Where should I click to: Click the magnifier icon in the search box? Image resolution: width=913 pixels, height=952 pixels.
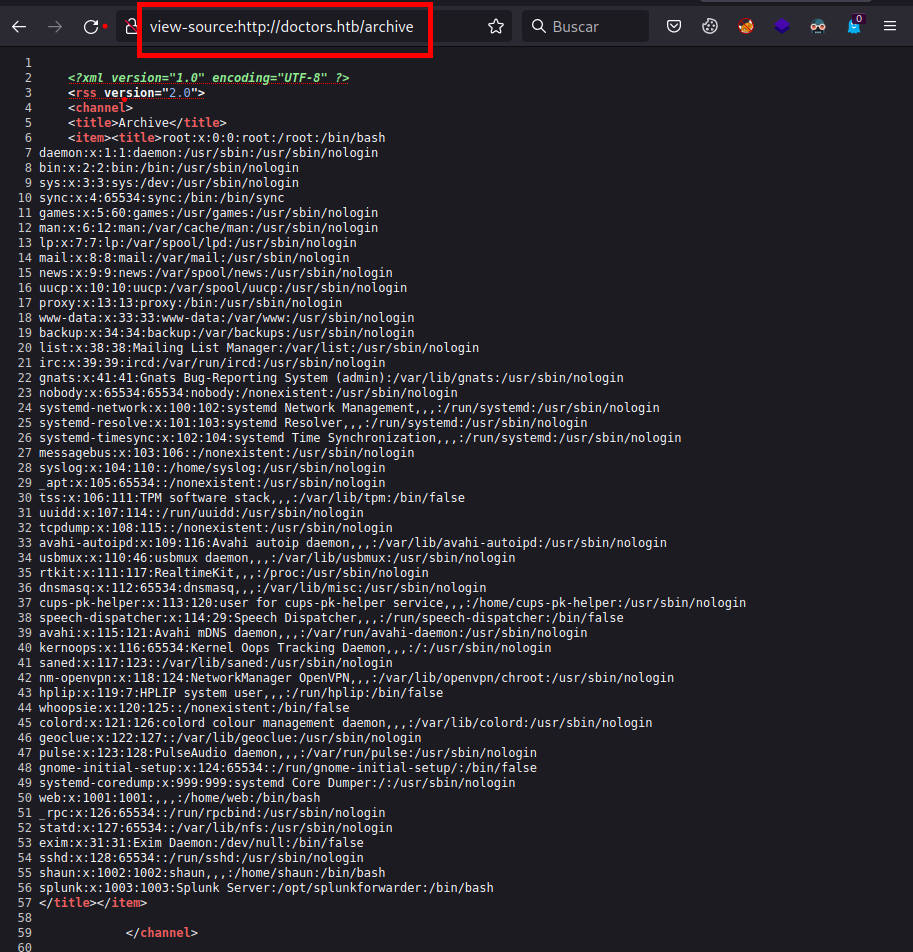[539, 27]
